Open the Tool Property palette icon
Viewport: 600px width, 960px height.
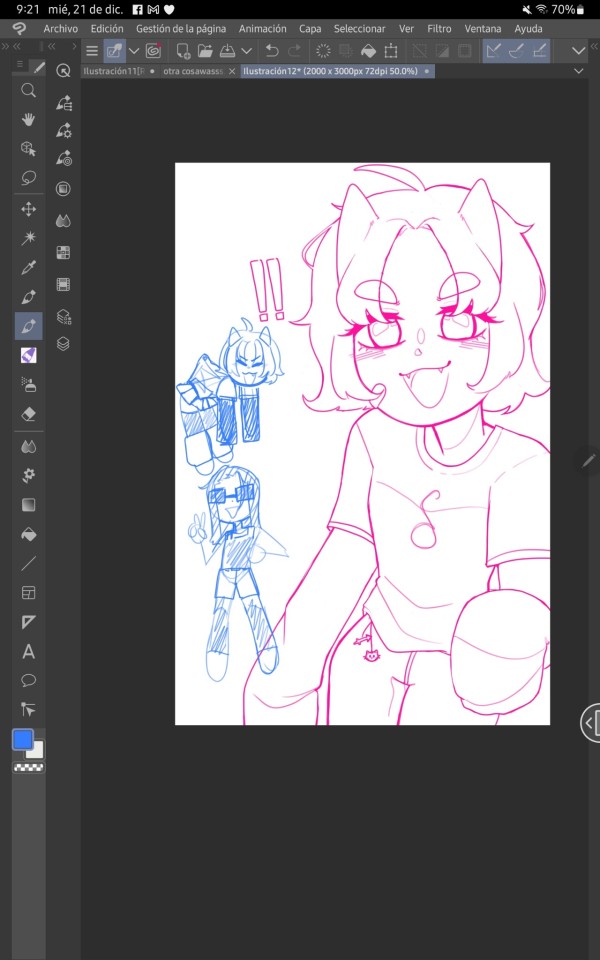pyautogui.click(x=64, y=130)
